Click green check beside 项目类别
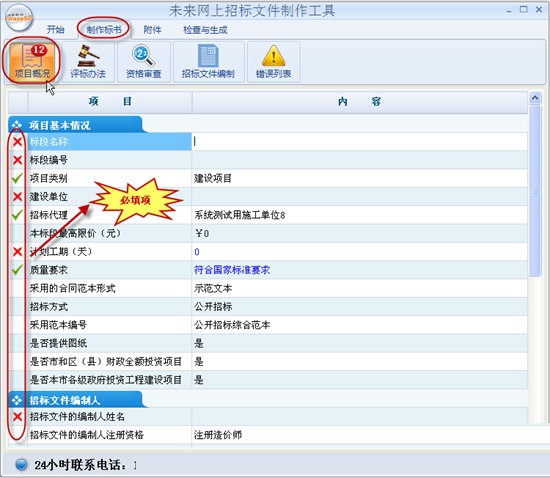 [x=17, y=178]
